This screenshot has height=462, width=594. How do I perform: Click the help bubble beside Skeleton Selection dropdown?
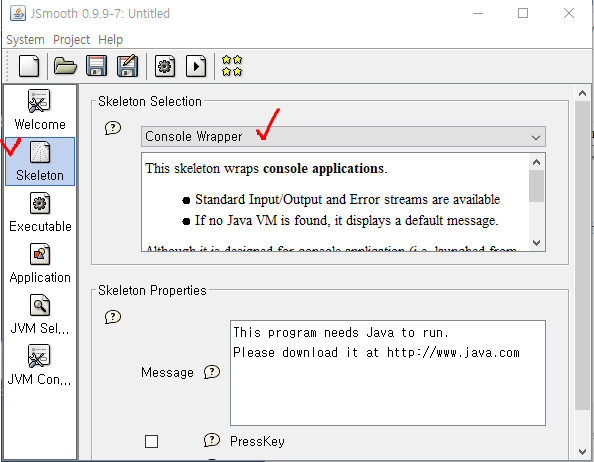click(113, 128)
